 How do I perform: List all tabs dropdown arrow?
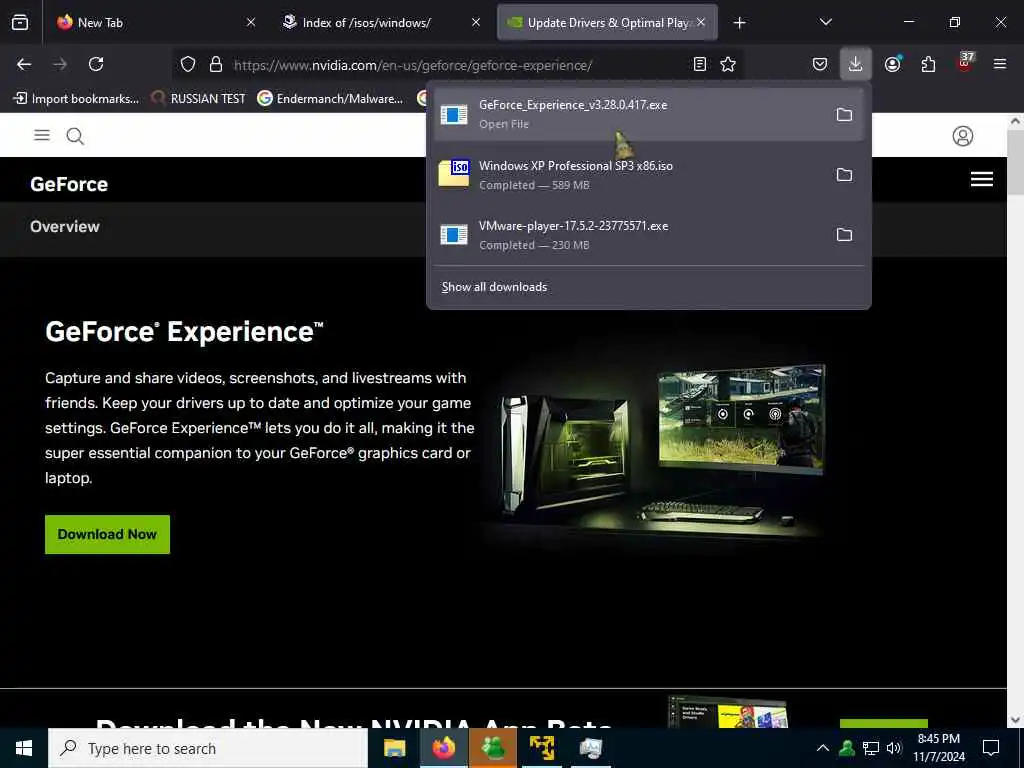click(825, 22)
